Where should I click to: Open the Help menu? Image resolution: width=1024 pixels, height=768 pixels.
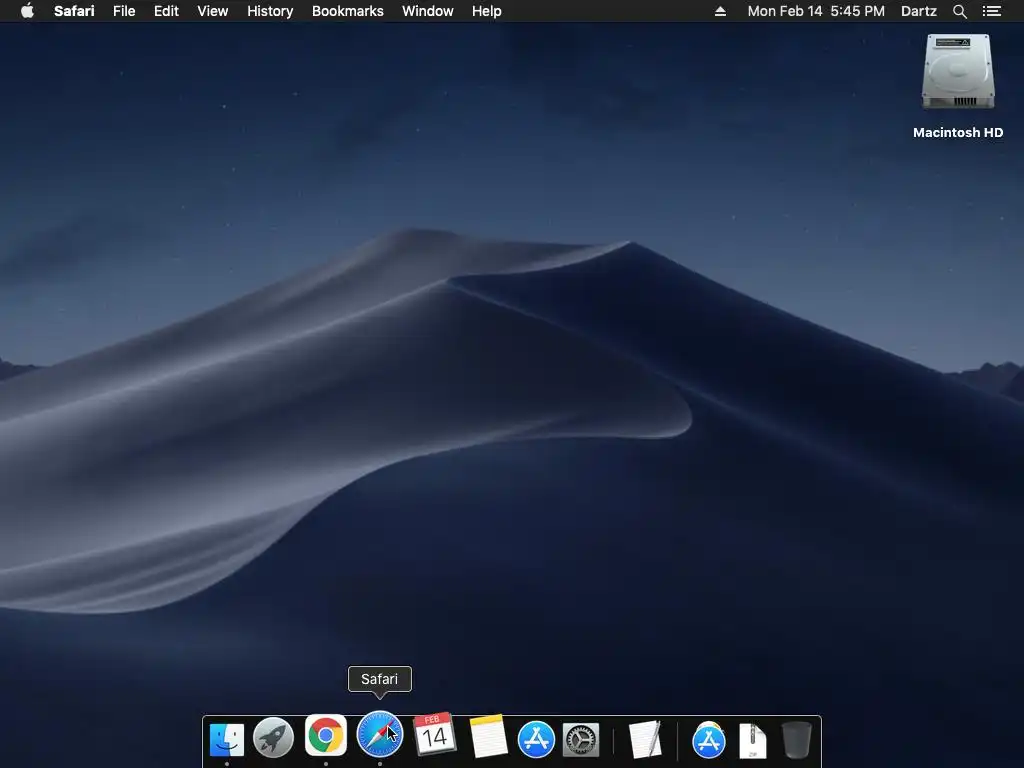487,11
